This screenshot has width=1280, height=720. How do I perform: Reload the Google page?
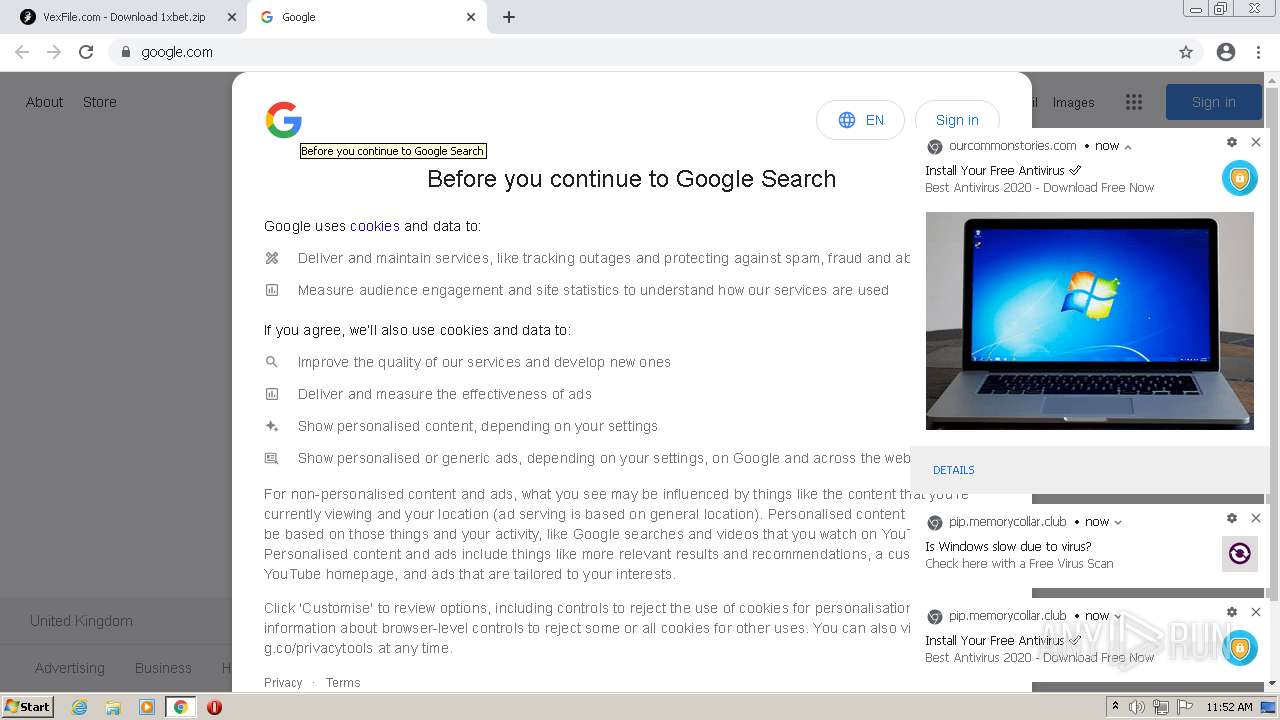(86, 52)
